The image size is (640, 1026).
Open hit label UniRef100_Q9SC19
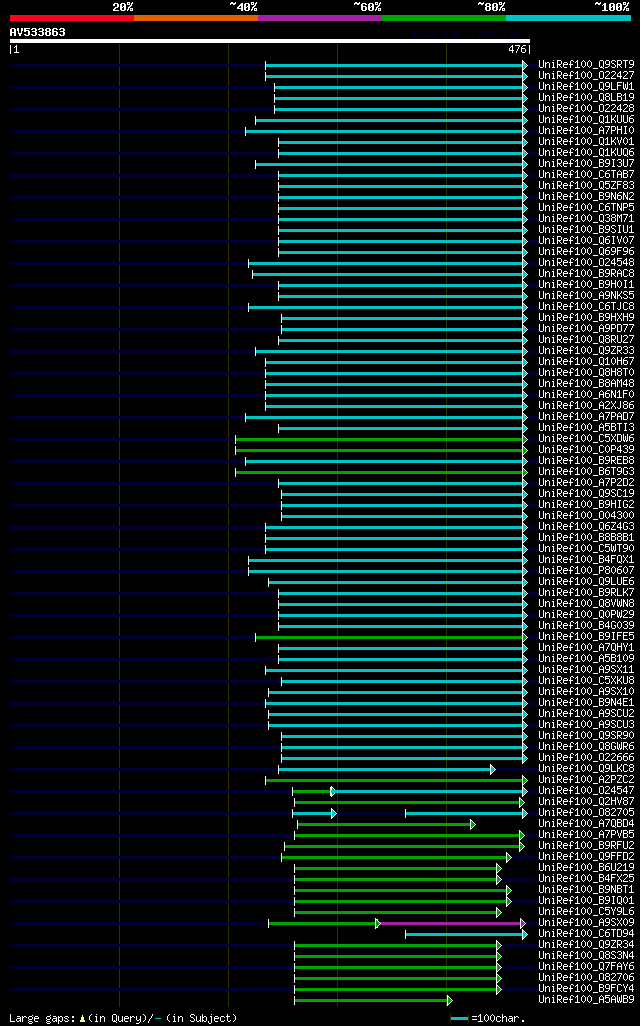coord(586,493)
